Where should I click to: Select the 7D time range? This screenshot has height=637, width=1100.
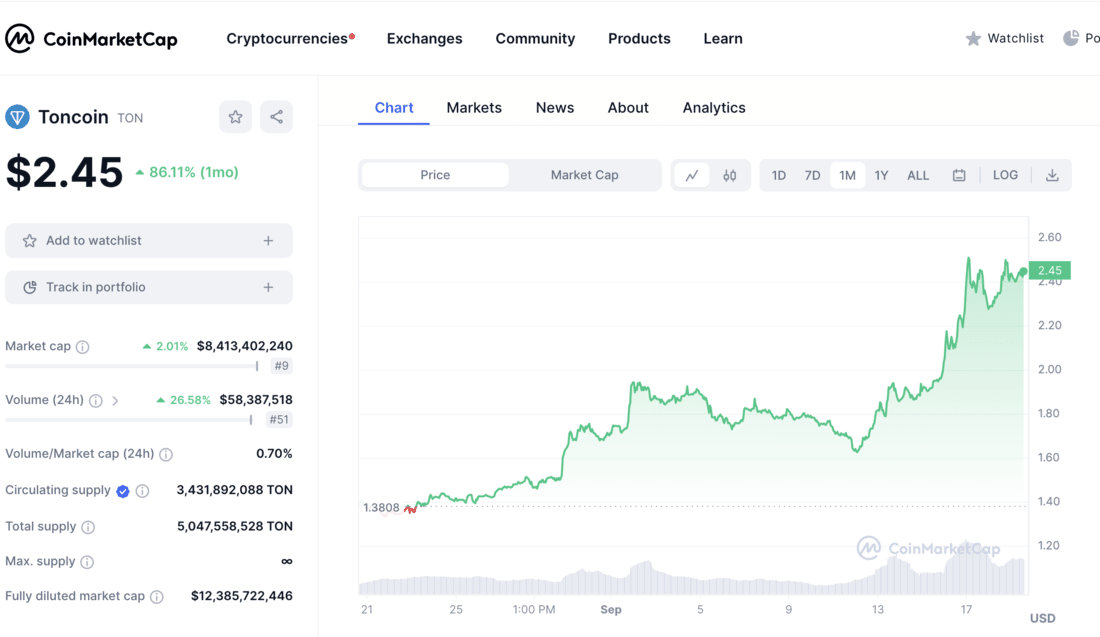click(x=812, y=175)
